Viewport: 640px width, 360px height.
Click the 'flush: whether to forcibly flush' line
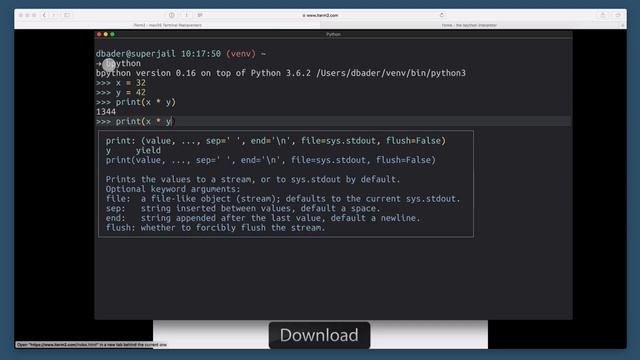pos(216,228)
